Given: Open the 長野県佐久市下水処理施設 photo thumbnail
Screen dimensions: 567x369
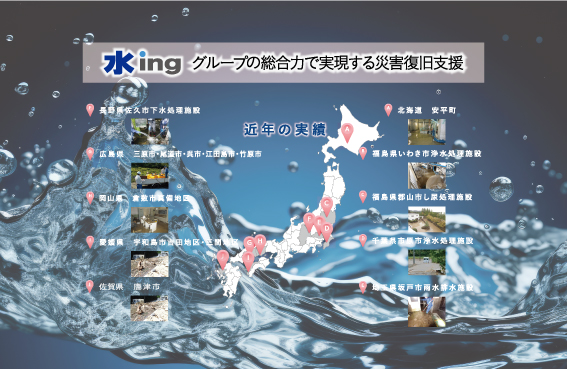Looking at the screenshot, I should tap(150, 132).
